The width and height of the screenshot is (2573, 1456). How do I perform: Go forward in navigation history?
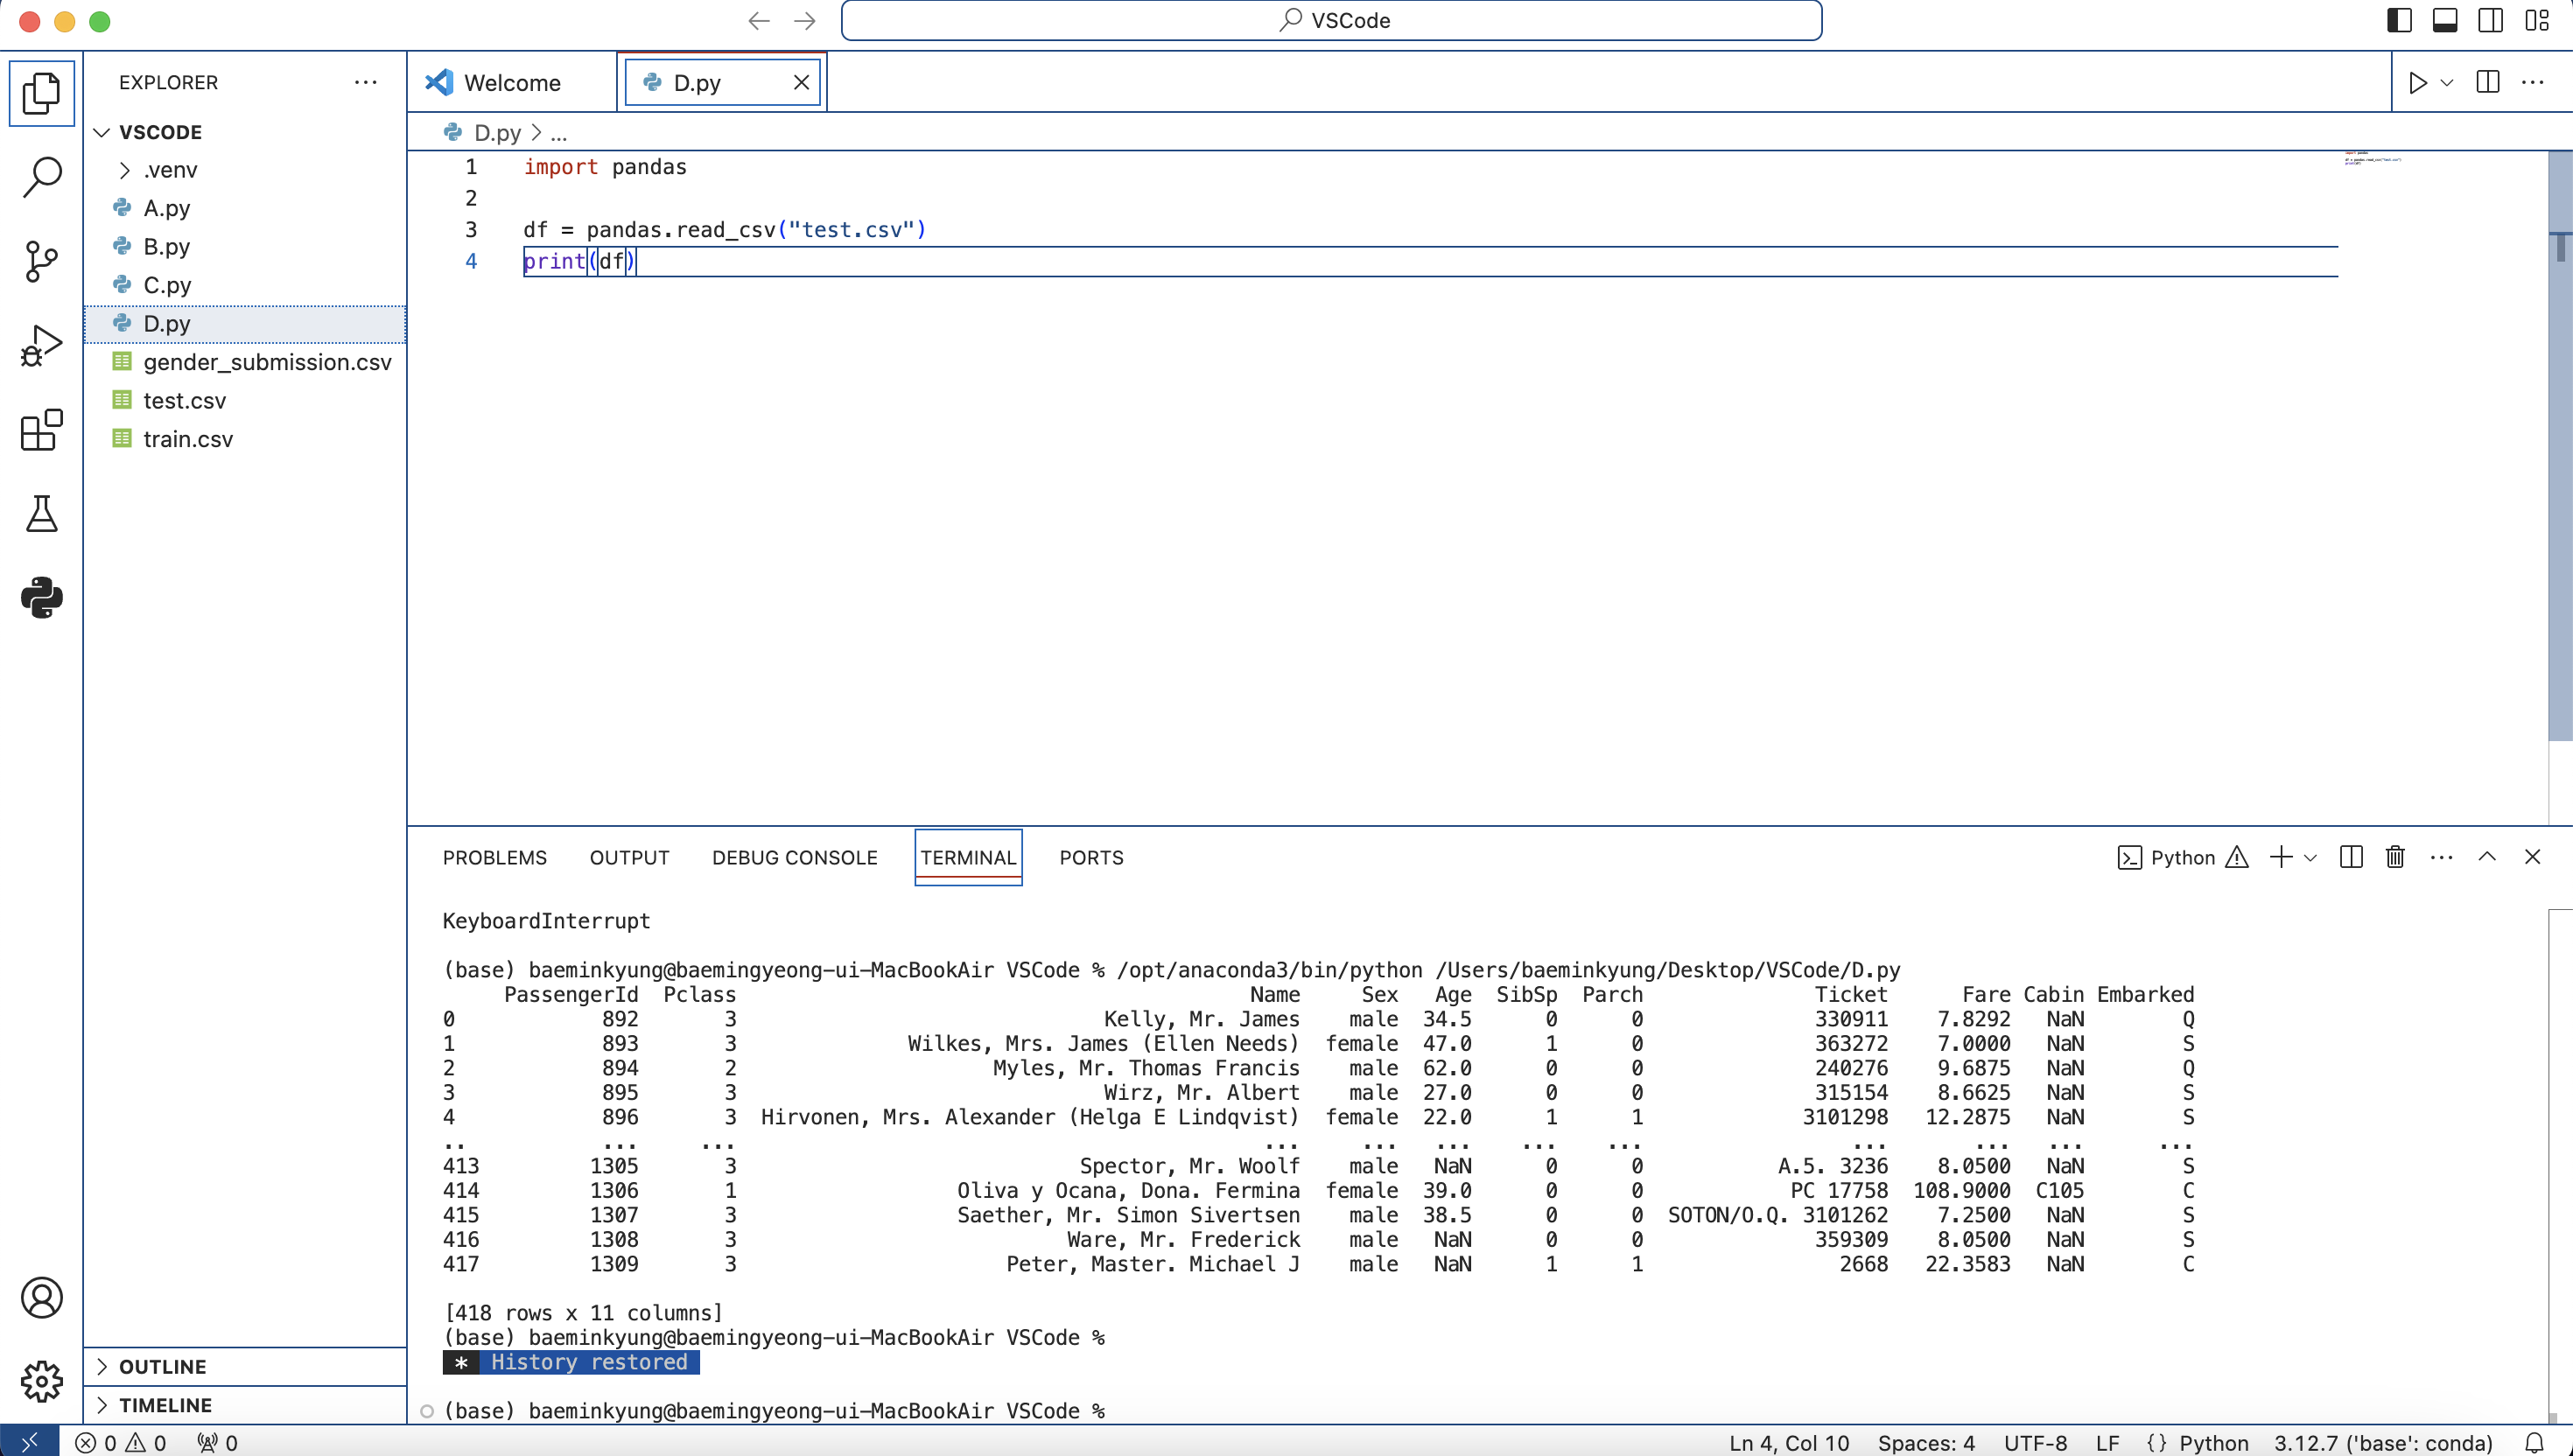click(805, 20)
